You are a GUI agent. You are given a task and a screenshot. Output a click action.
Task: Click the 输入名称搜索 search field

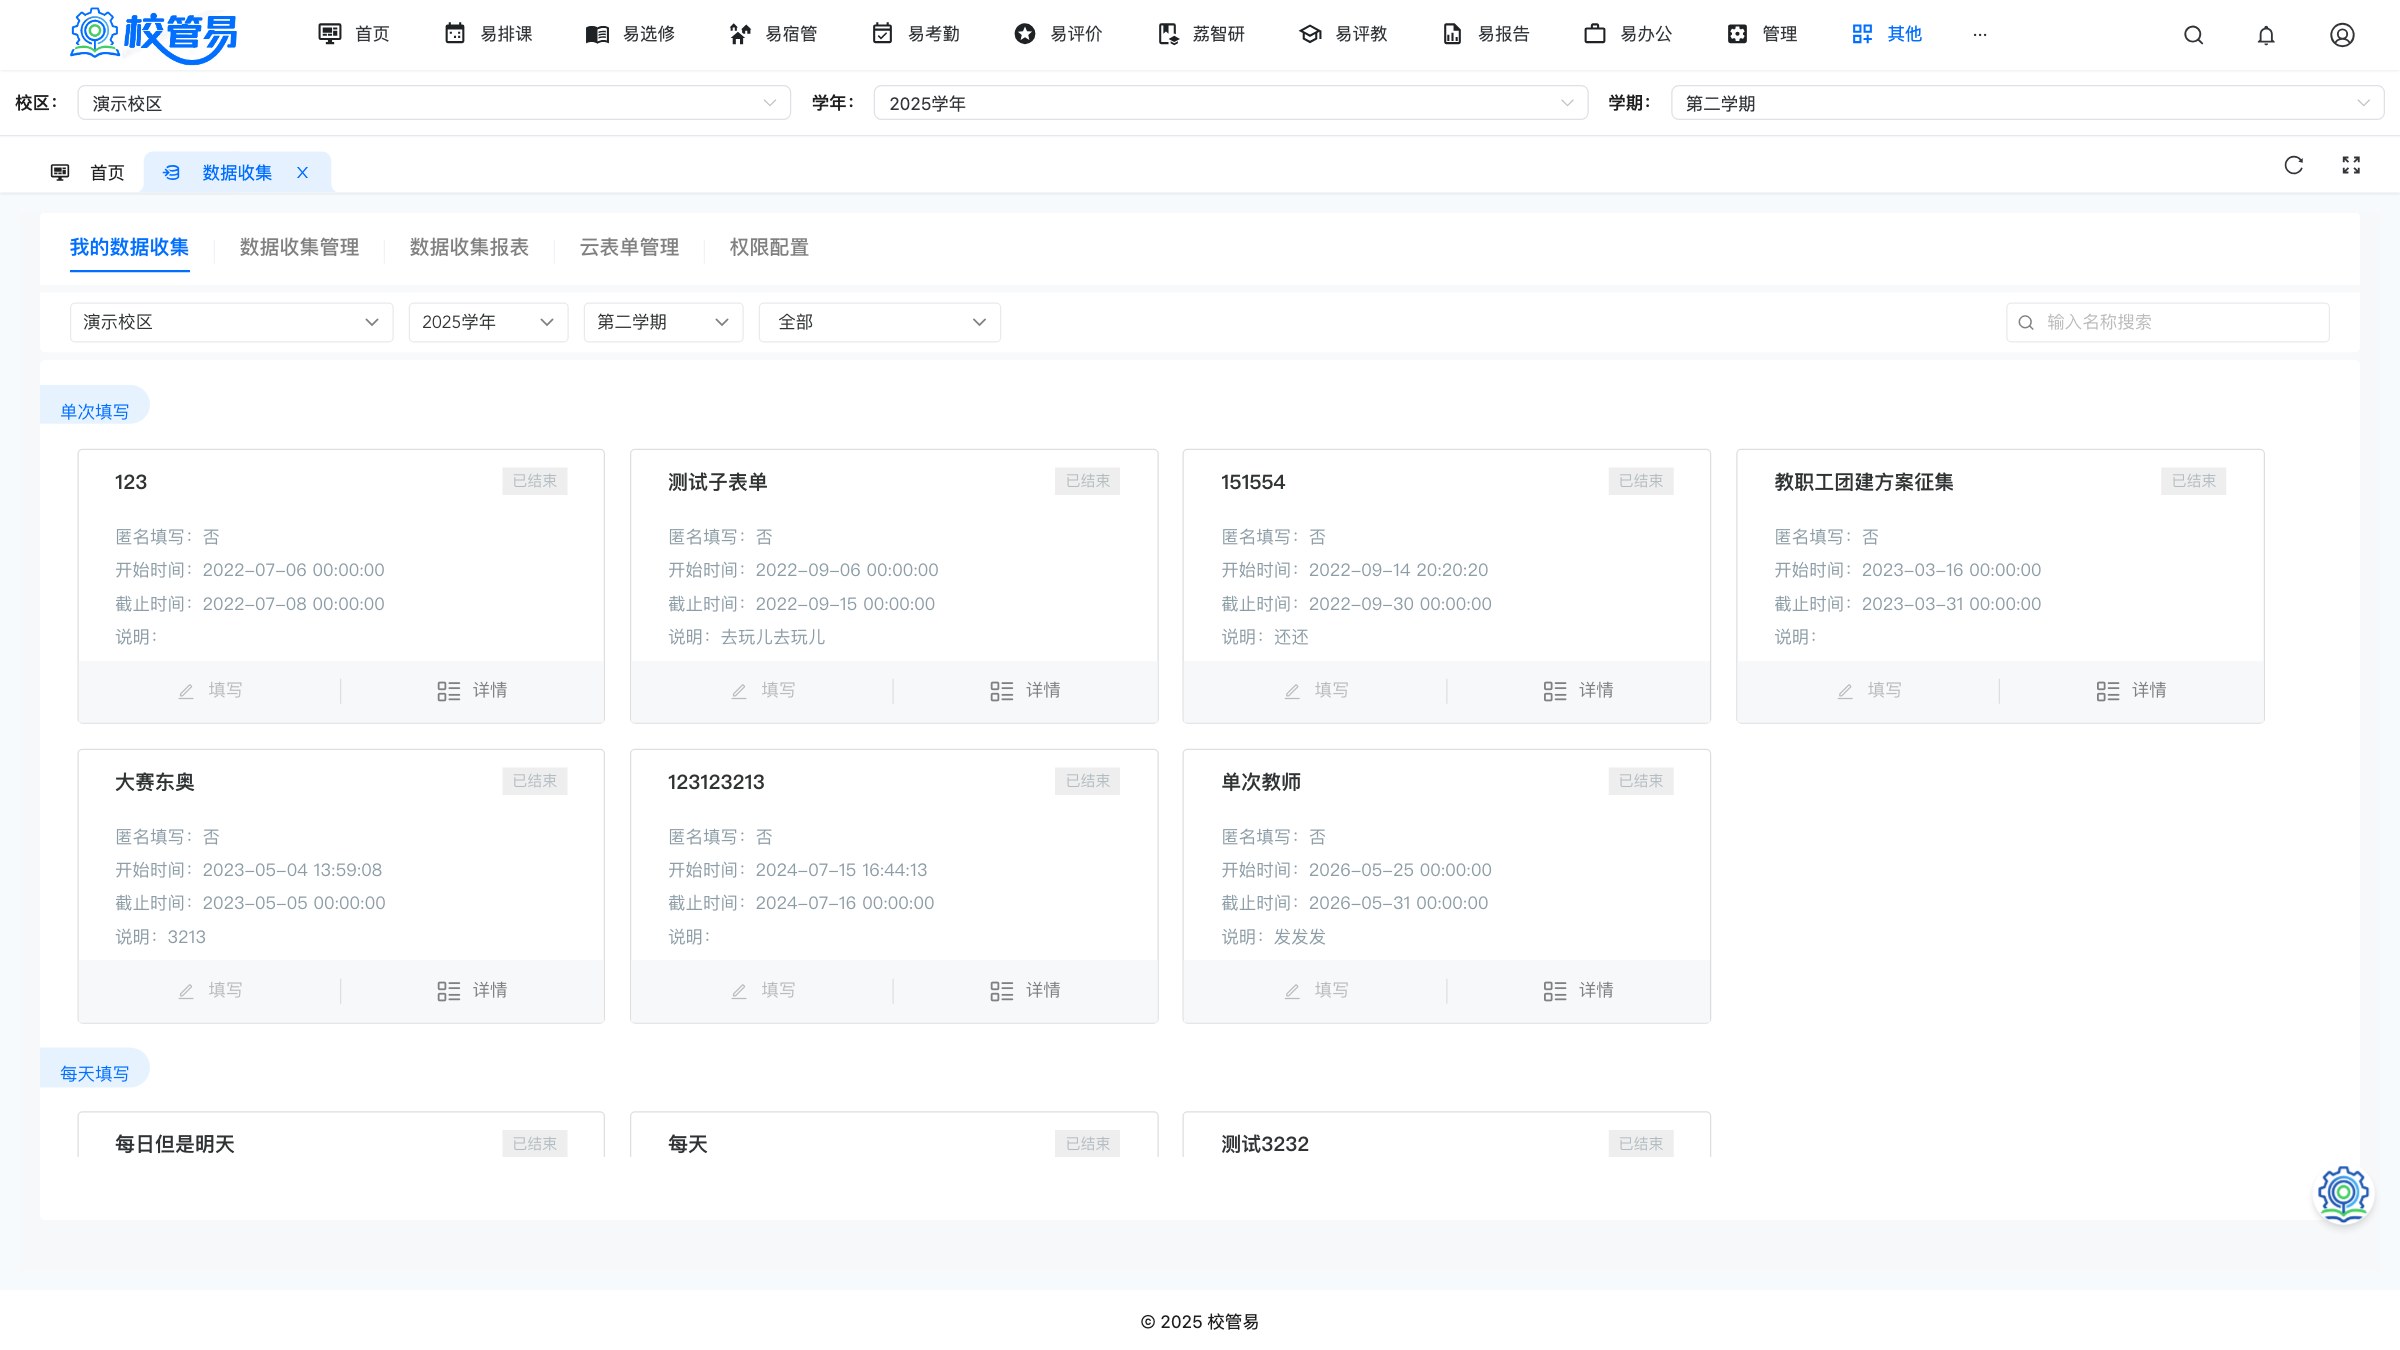(2167, 322)
